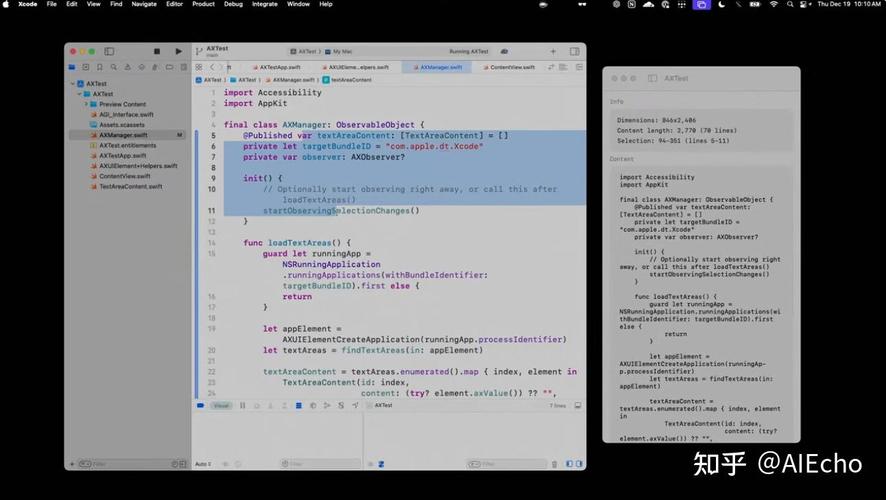Toggle the inspector panel on the right
This screenshot has height=500, width=886.
click(x=575, y=51)
